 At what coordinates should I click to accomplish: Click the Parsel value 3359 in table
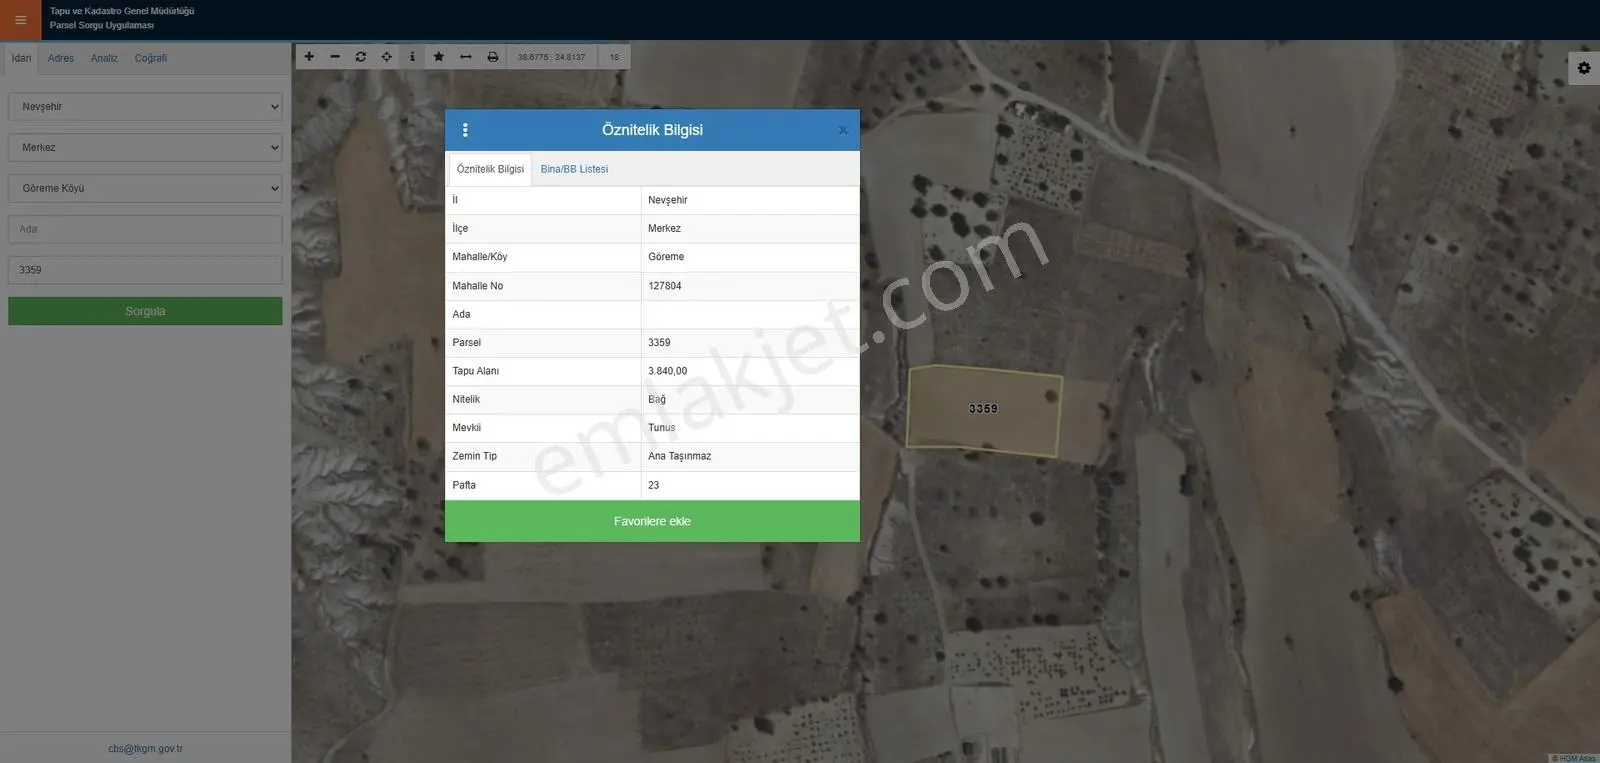point(659,343)
